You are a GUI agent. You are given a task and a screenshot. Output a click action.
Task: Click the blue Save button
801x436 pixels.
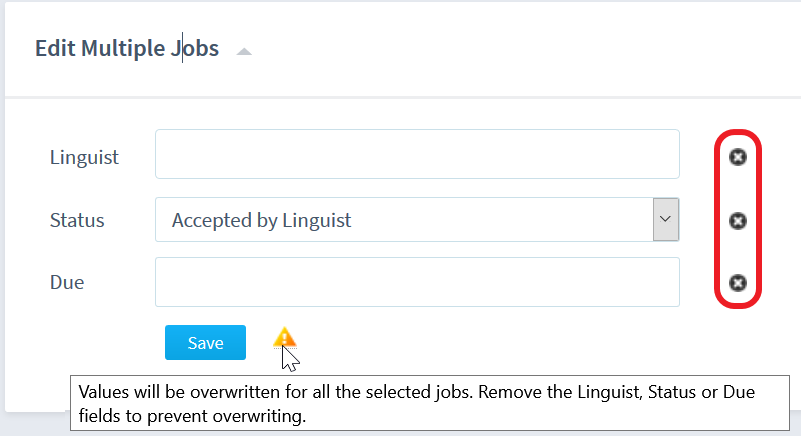(x=205, y=342)
